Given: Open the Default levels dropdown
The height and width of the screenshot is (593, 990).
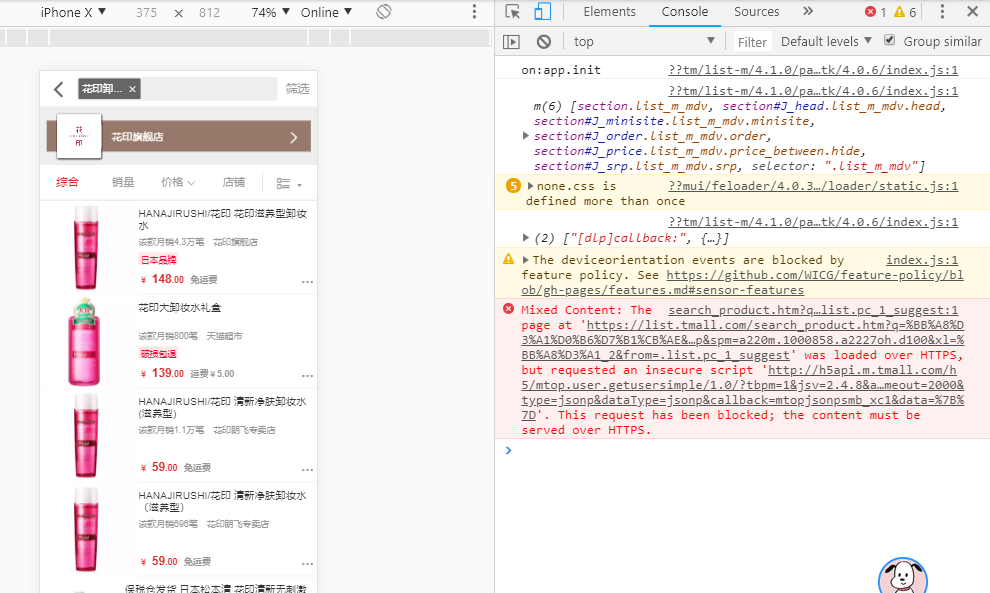Looking at the screenshot, I should tap(826, 42).
